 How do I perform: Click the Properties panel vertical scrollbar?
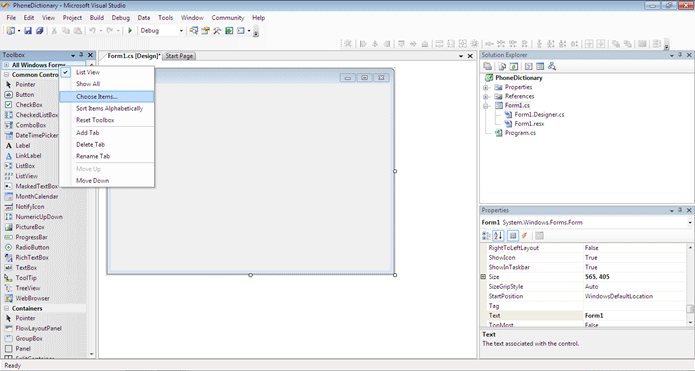coord(690,284)
